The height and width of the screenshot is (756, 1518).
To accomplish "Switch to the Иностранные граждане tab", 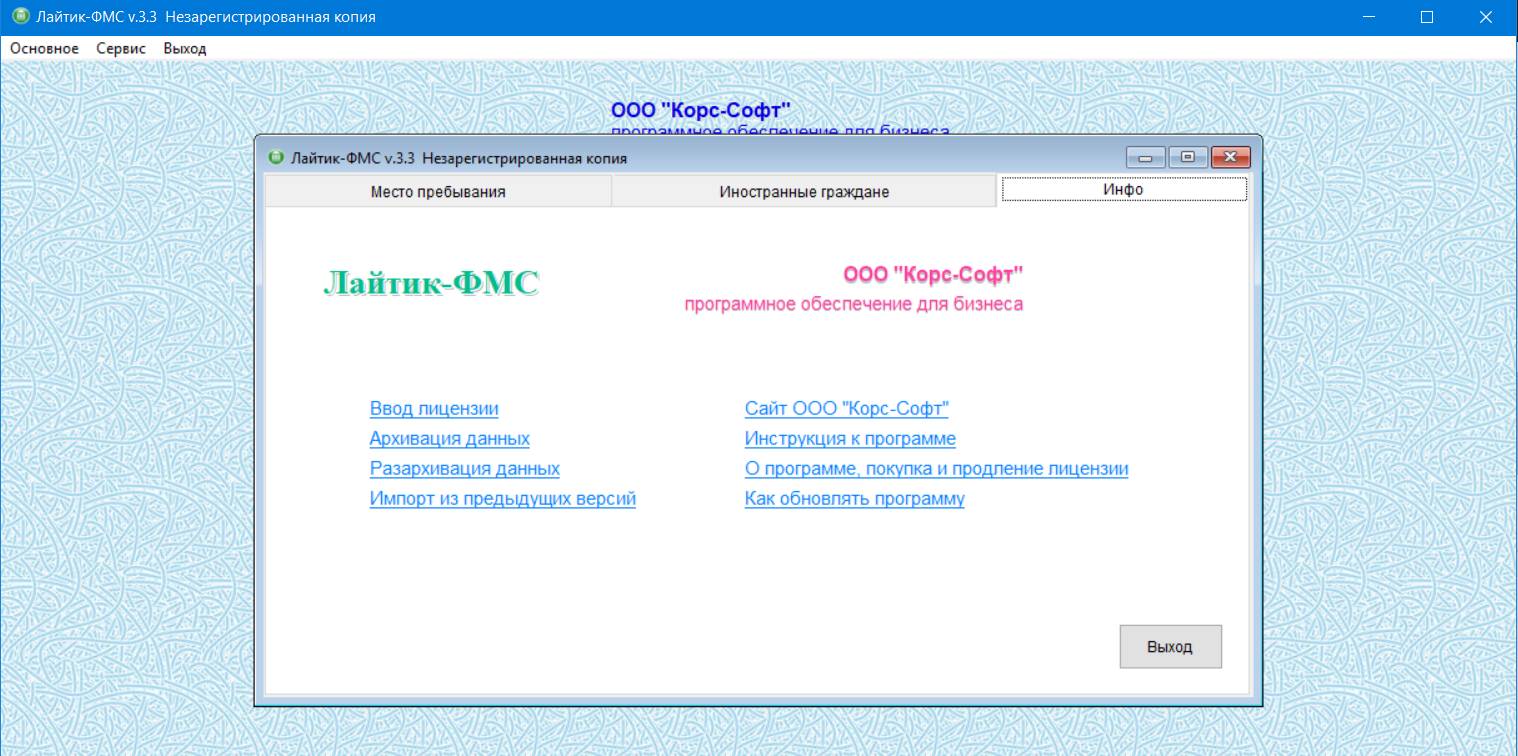I will click(x=803, y=192).
